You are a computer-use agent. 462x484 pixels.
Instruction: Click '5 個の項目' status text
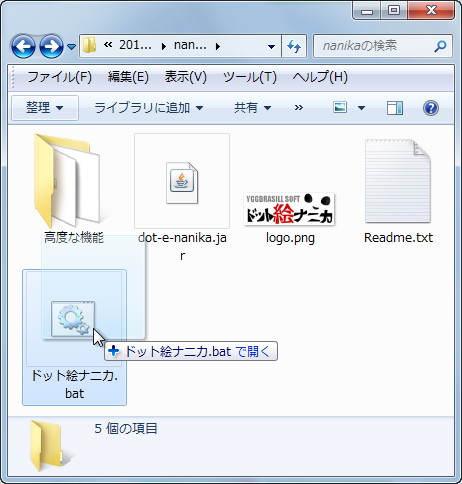click(x=126, y=428)
